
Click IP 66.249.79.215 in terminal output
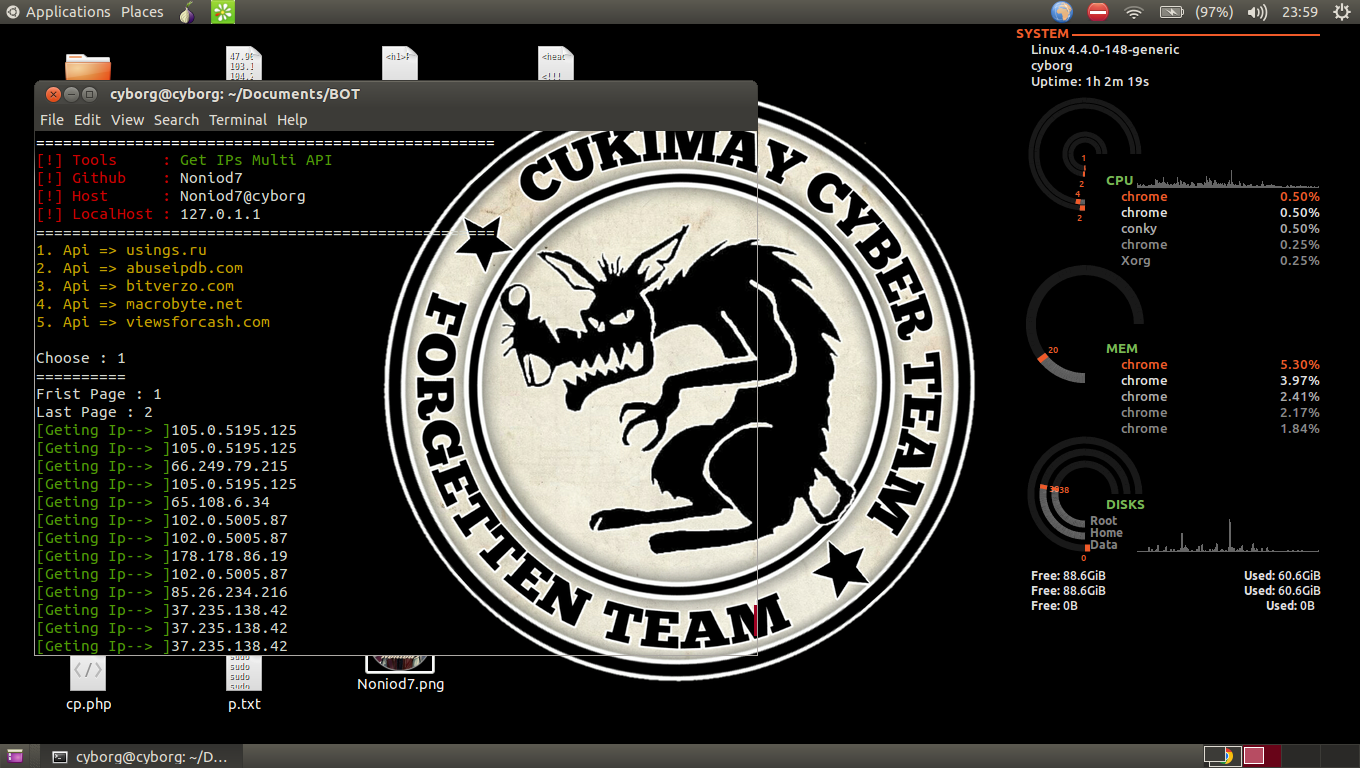pyautogui.click(x=230, y=466)
